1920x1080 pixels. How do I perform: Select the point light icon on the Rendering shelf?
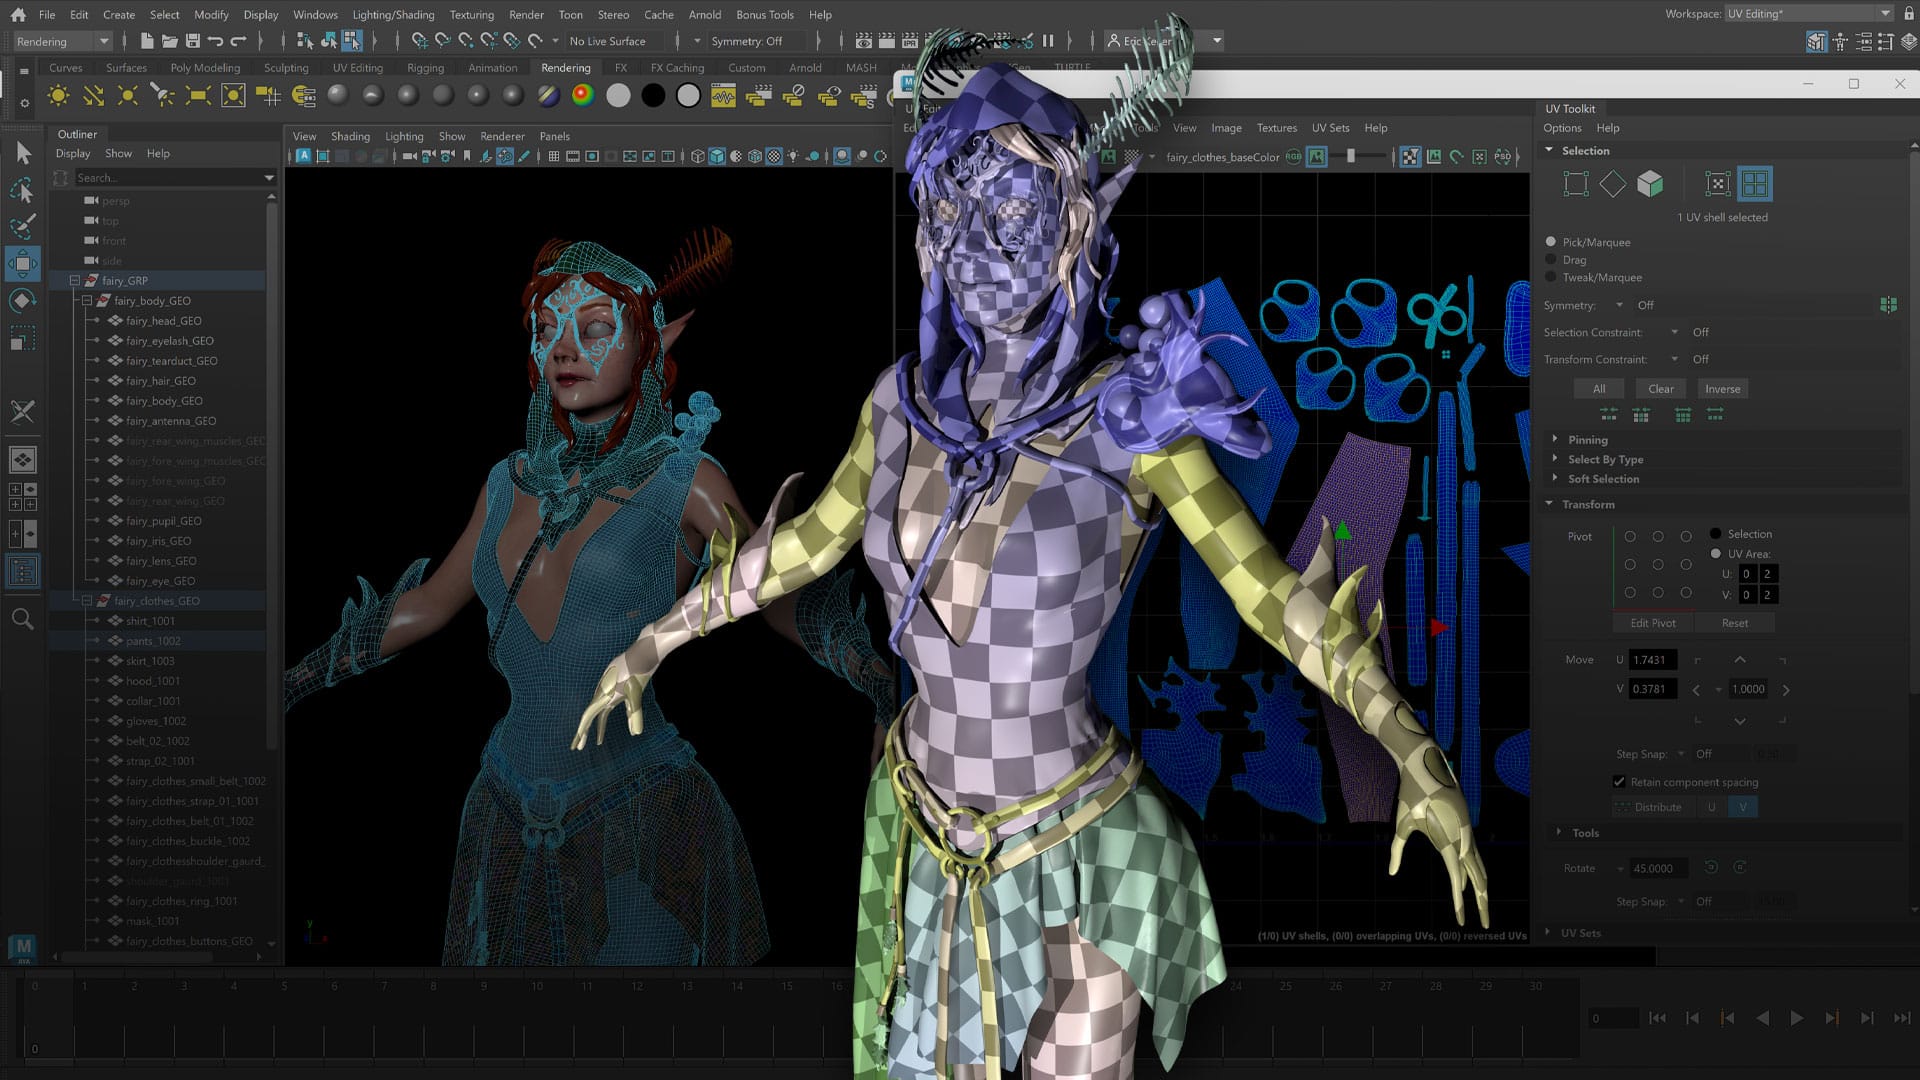[127, 95]
